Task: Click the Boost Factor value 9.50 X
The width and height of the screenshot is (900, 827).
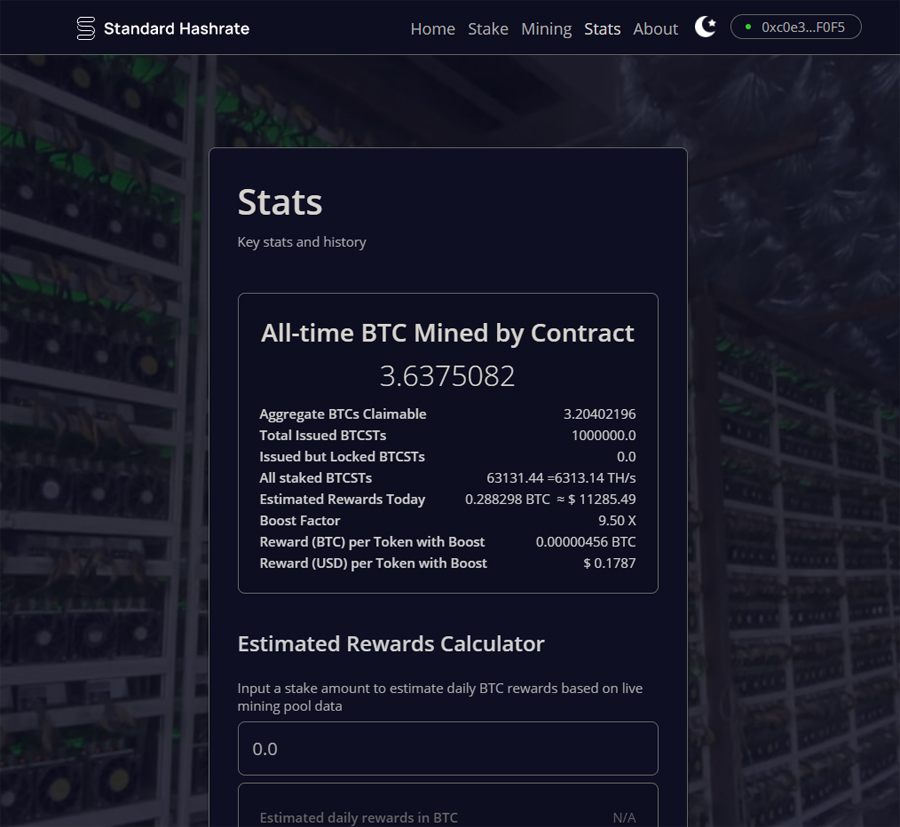Action: pyautogui.click(x=617, y=521)
